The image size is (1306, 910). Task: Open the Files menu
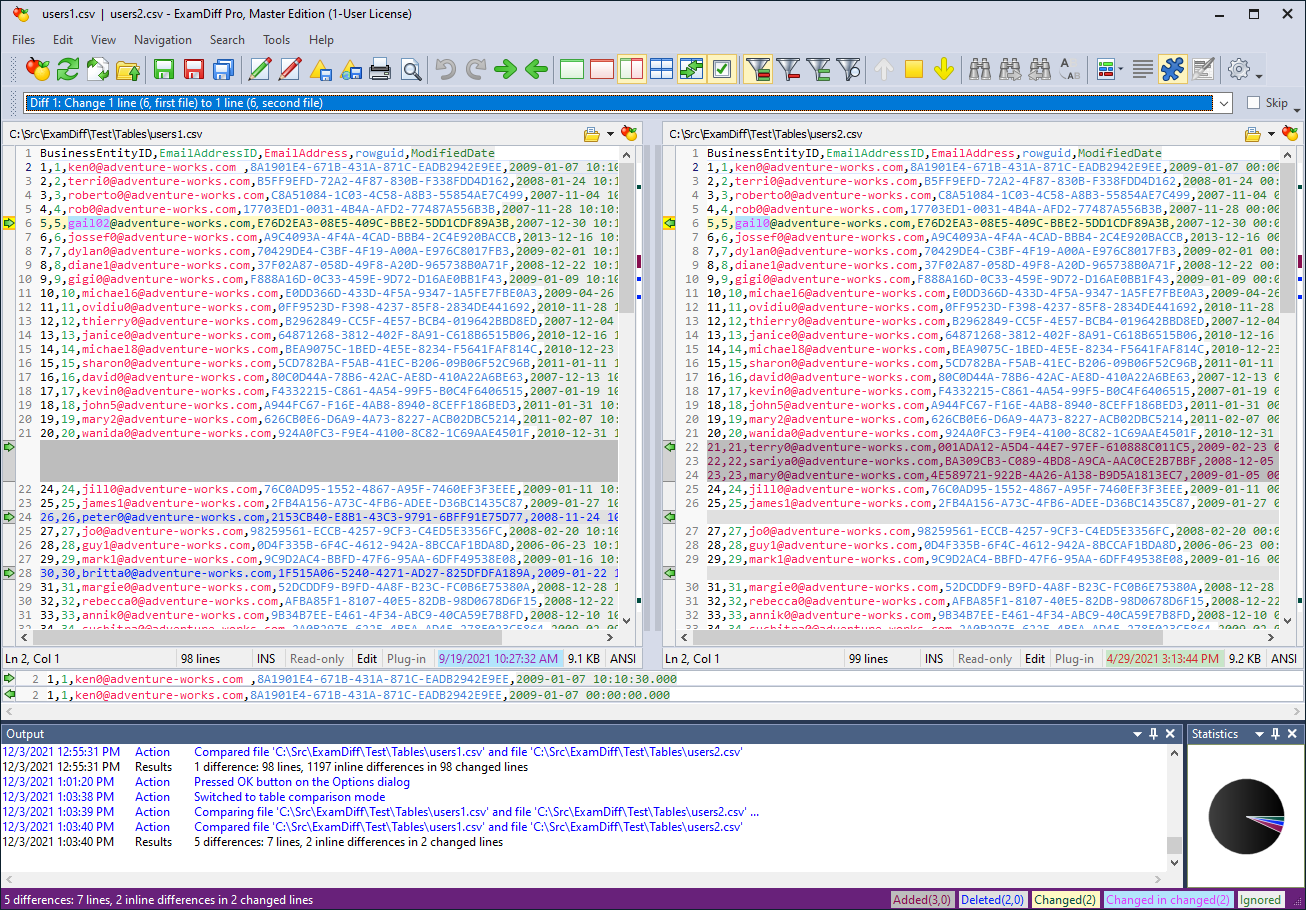[23, 40]
